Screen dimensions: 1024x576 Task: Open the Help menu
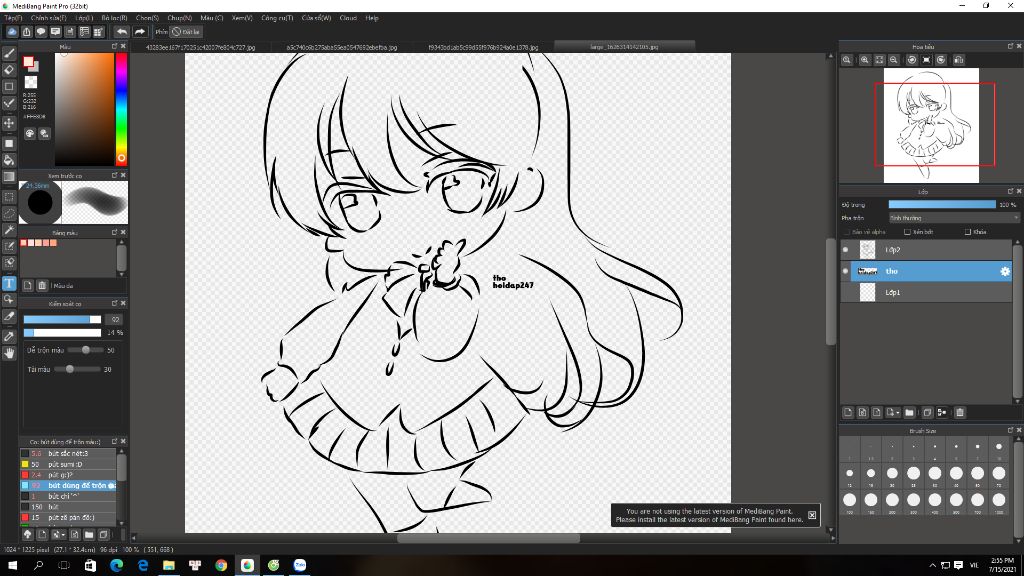click(x=372, y=18)
